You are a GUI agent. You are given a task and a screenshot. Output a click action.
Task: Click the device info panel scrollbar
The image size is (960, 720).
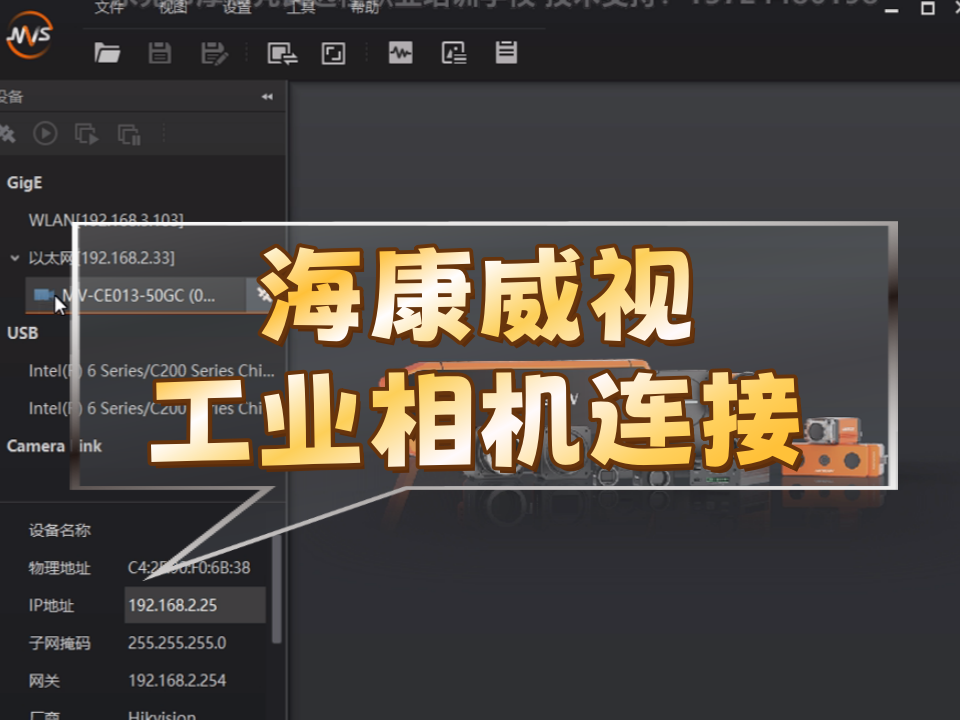(277, 590)
